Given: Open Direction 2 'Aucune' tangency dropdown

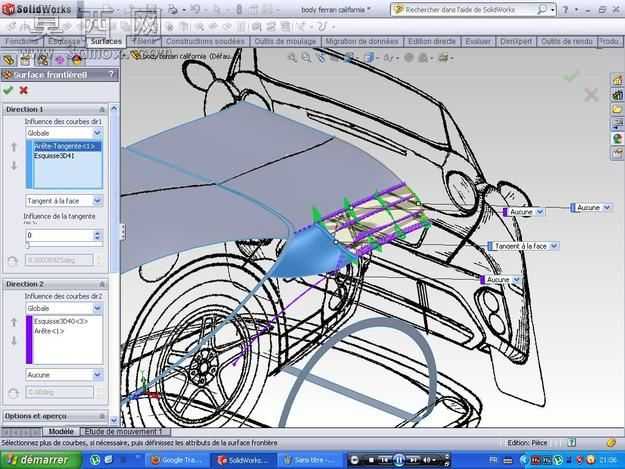Looking at the screenshot, I should (98, 375).
